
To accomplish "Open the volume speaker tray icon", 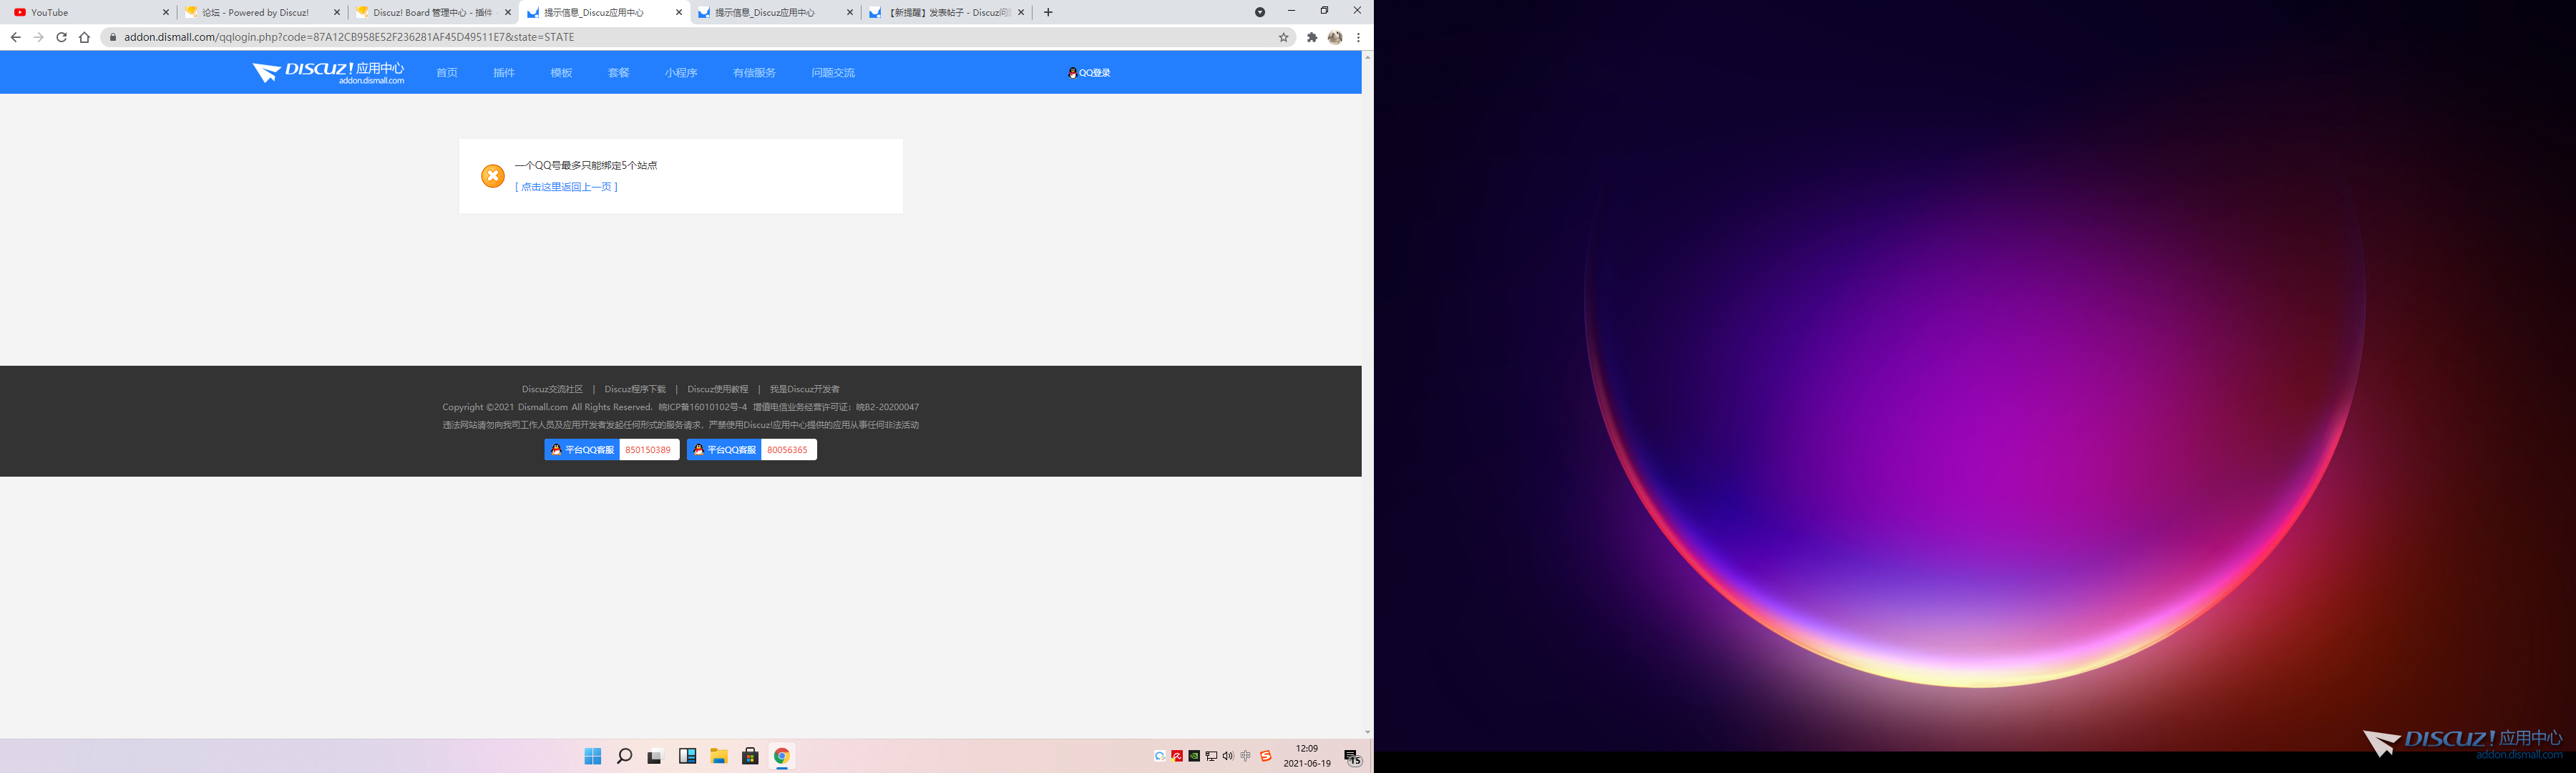I will coord(1228,756).
